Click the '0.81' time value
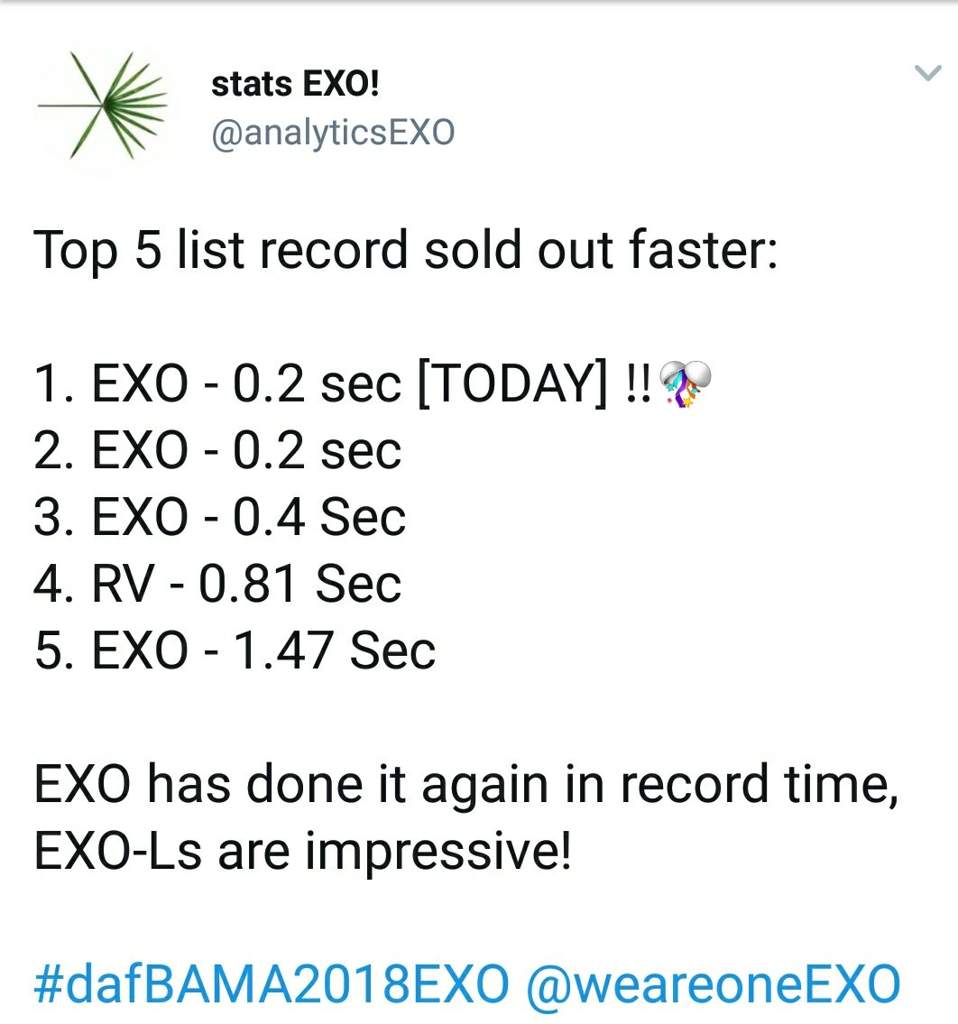 [x=247, y=584]
